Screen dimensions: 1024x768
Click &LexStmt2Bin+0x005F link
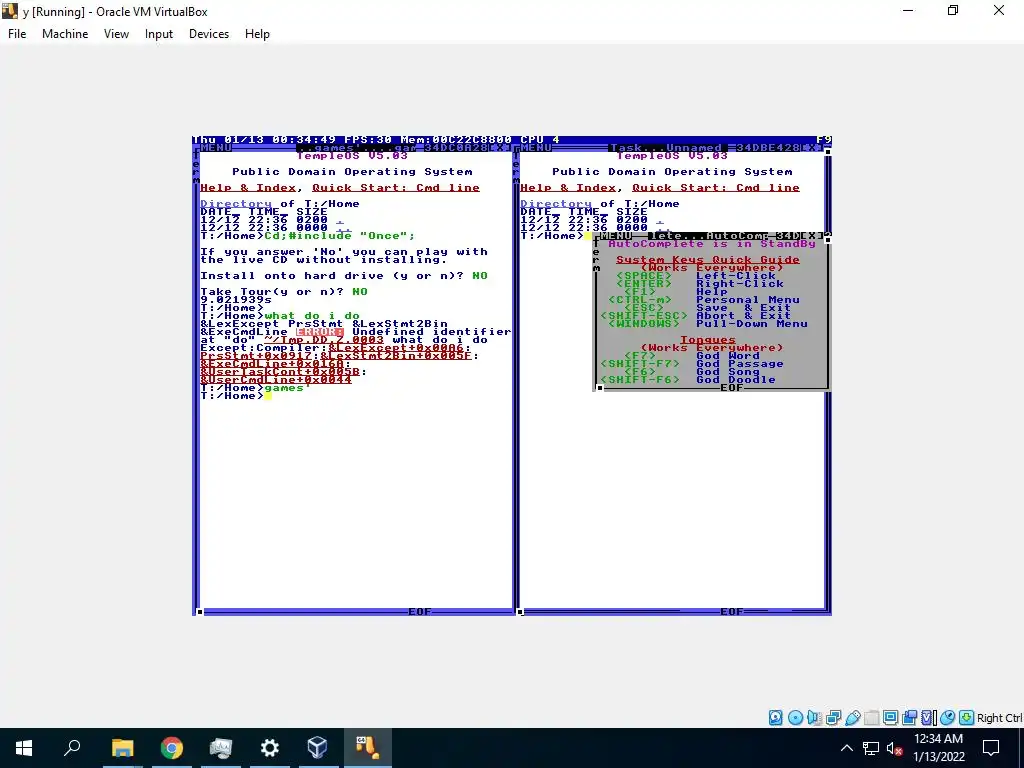pyautogui.click(x=396, y=355)
